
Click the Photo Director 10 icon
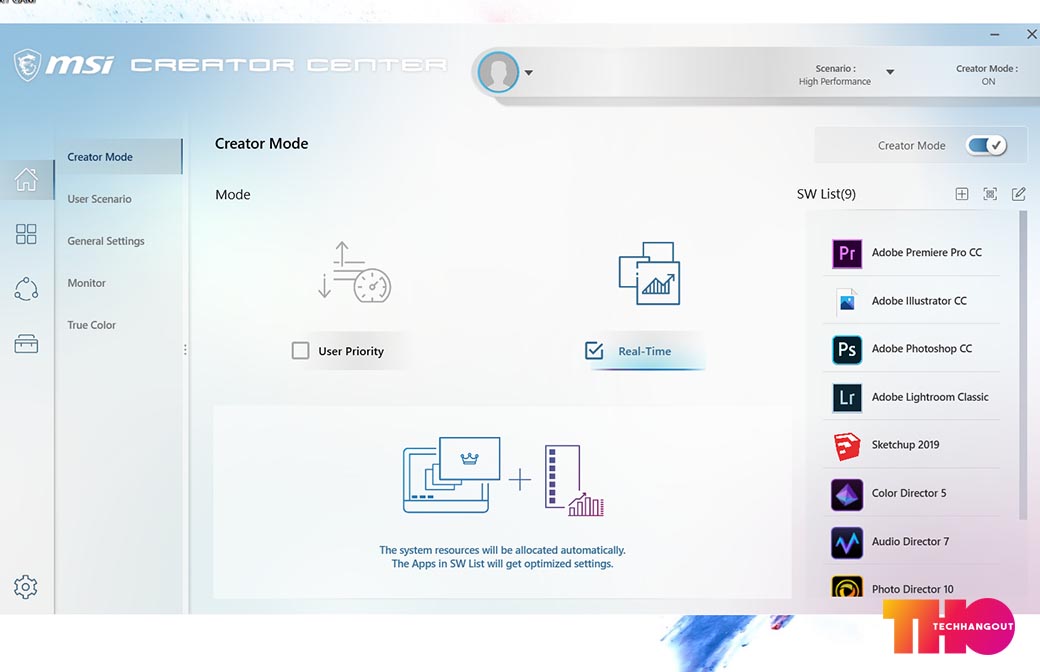(847, 586)
